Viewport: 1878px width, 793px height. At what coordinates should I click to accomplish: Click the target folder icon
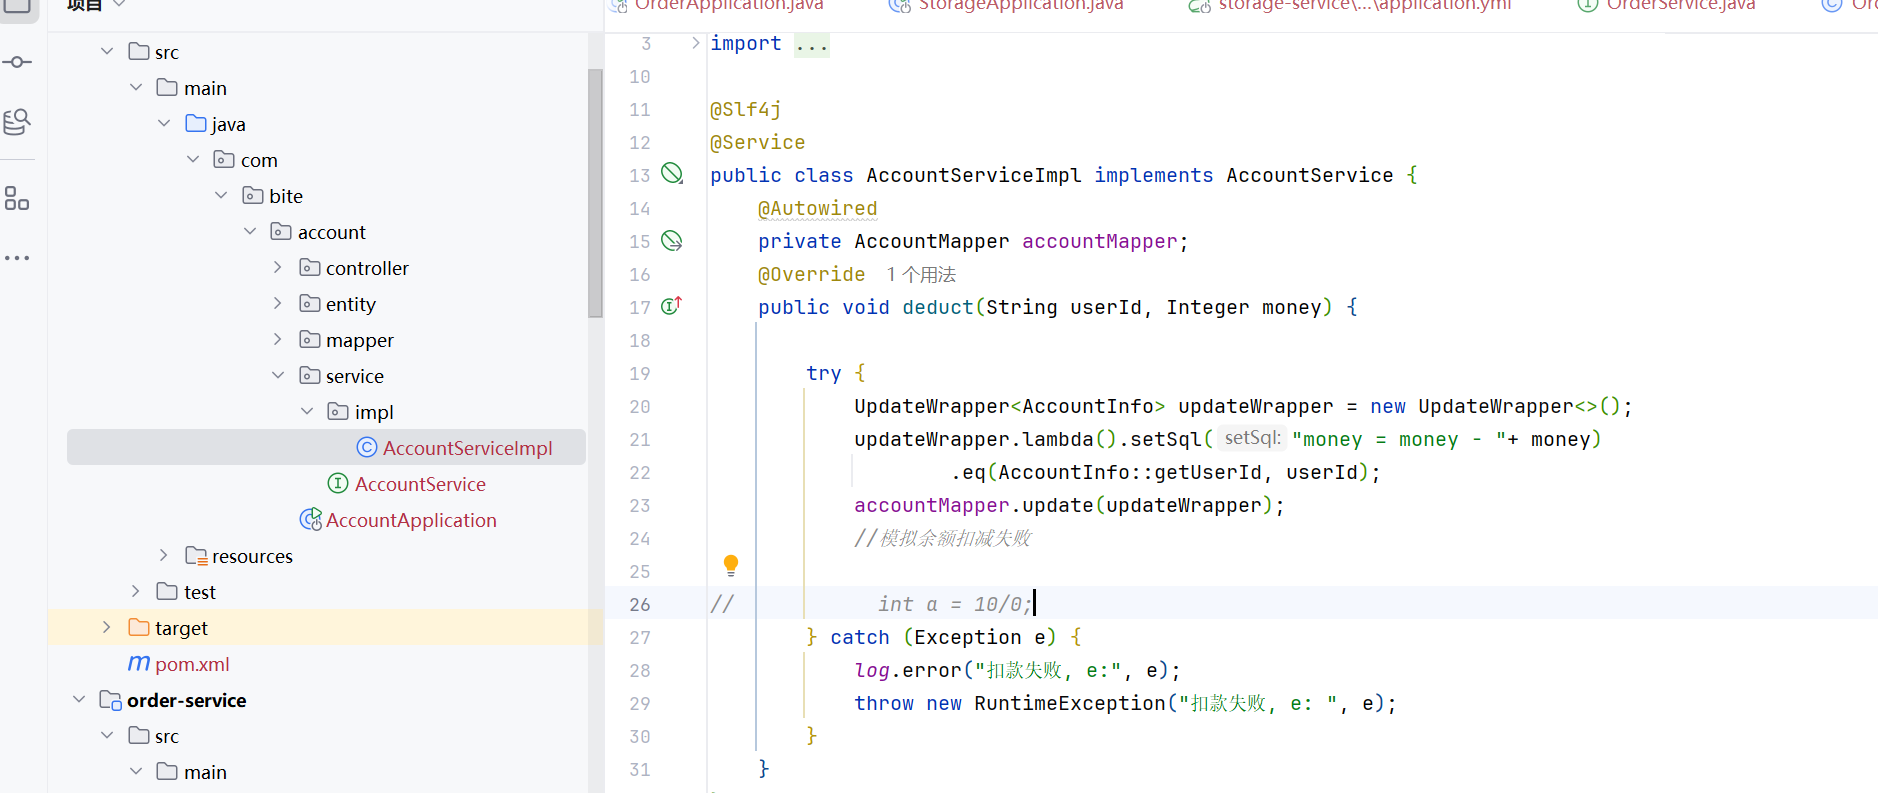139,627
